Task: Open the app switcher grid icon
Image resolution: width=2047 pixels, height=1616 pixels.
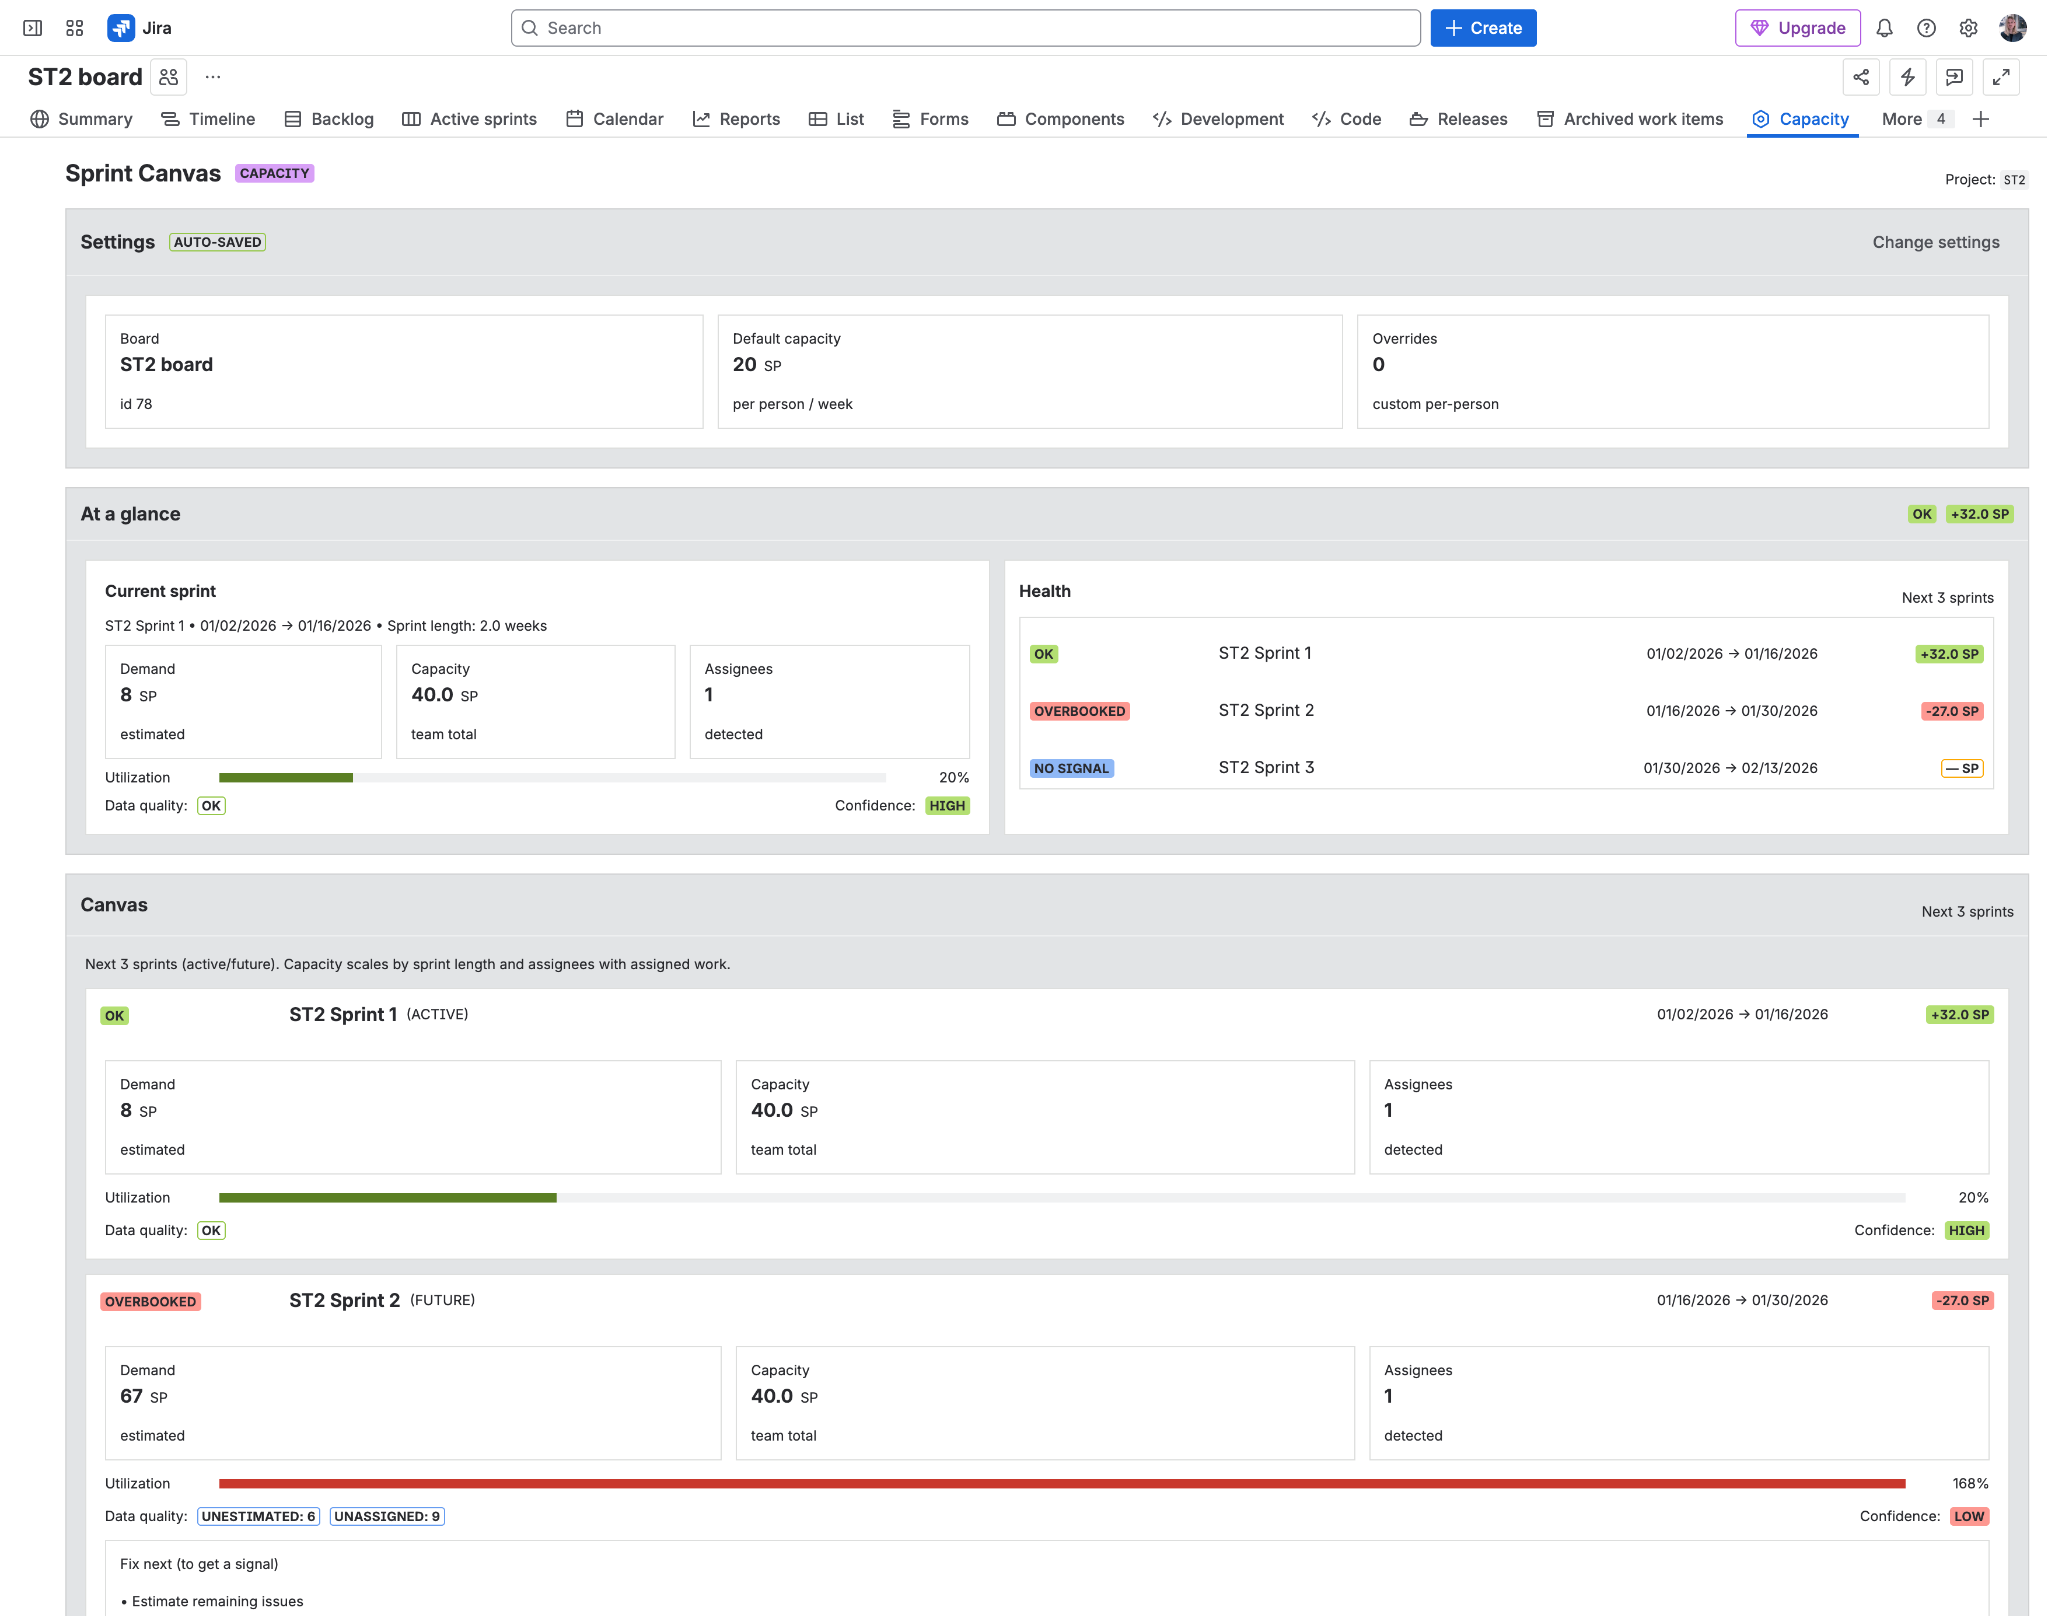Action: point(74,27)
